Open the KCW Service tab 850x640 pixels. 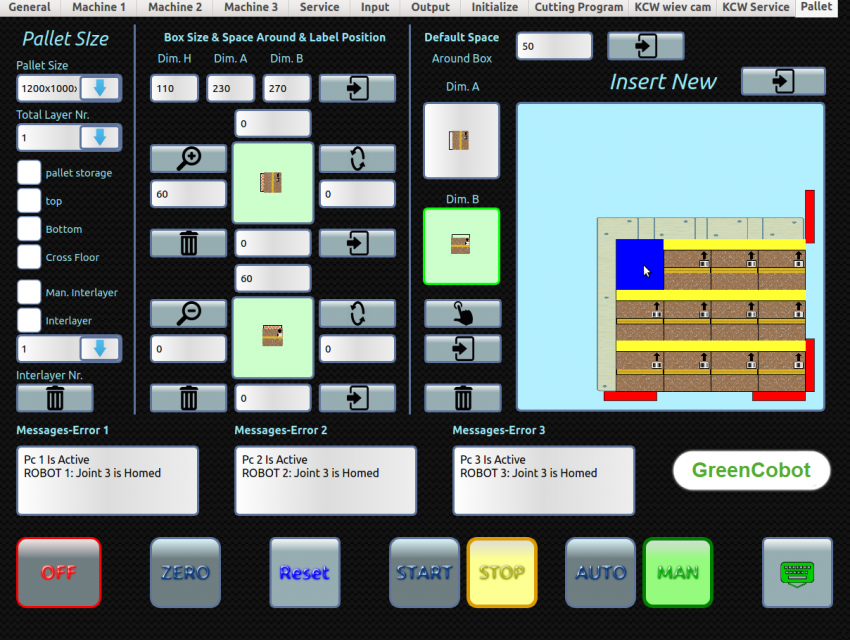click(756, 8)
